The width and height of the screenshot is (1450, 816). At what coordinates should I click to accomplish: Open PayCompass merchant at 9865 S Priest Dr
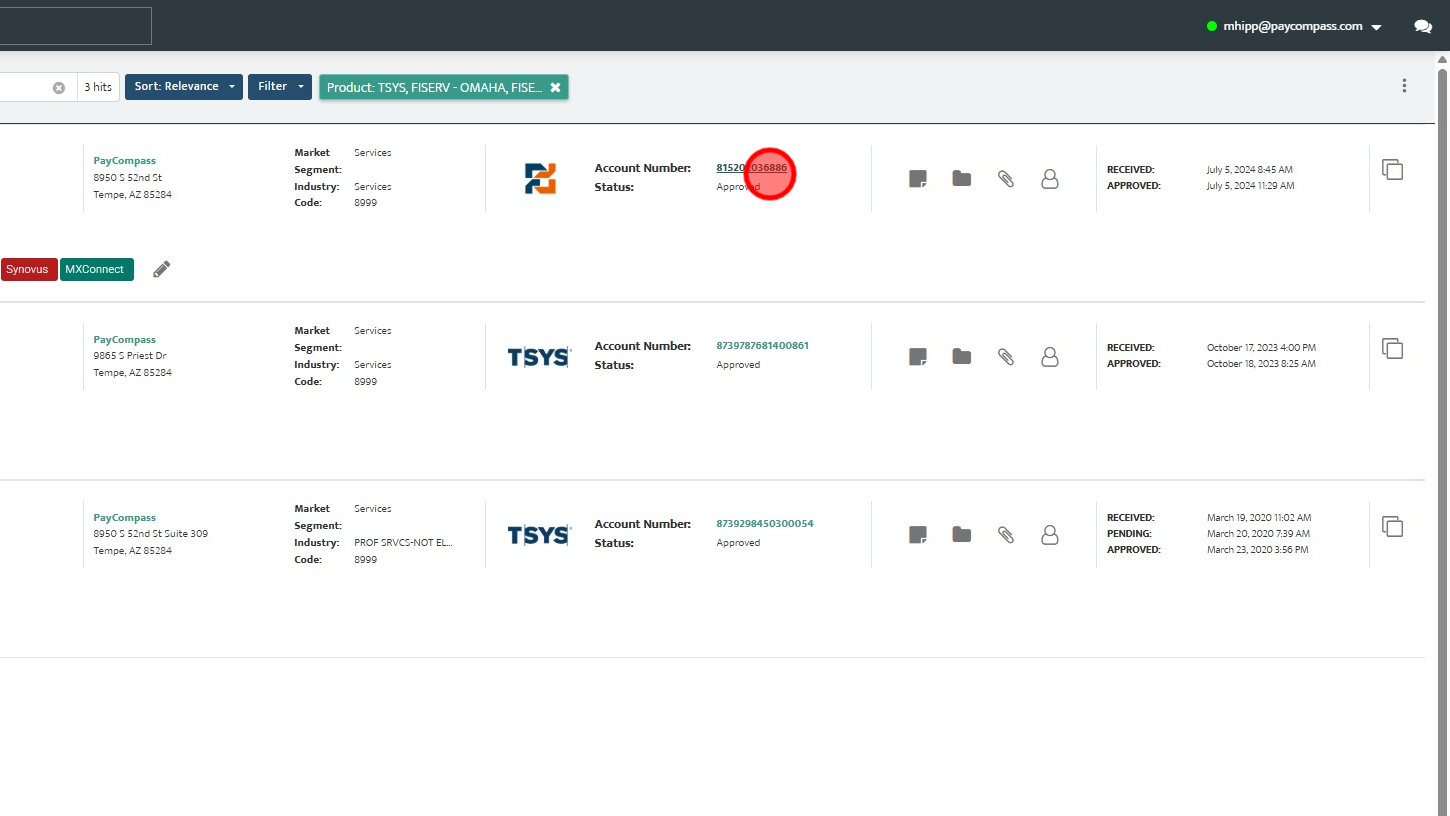click(x=125, y=340)
